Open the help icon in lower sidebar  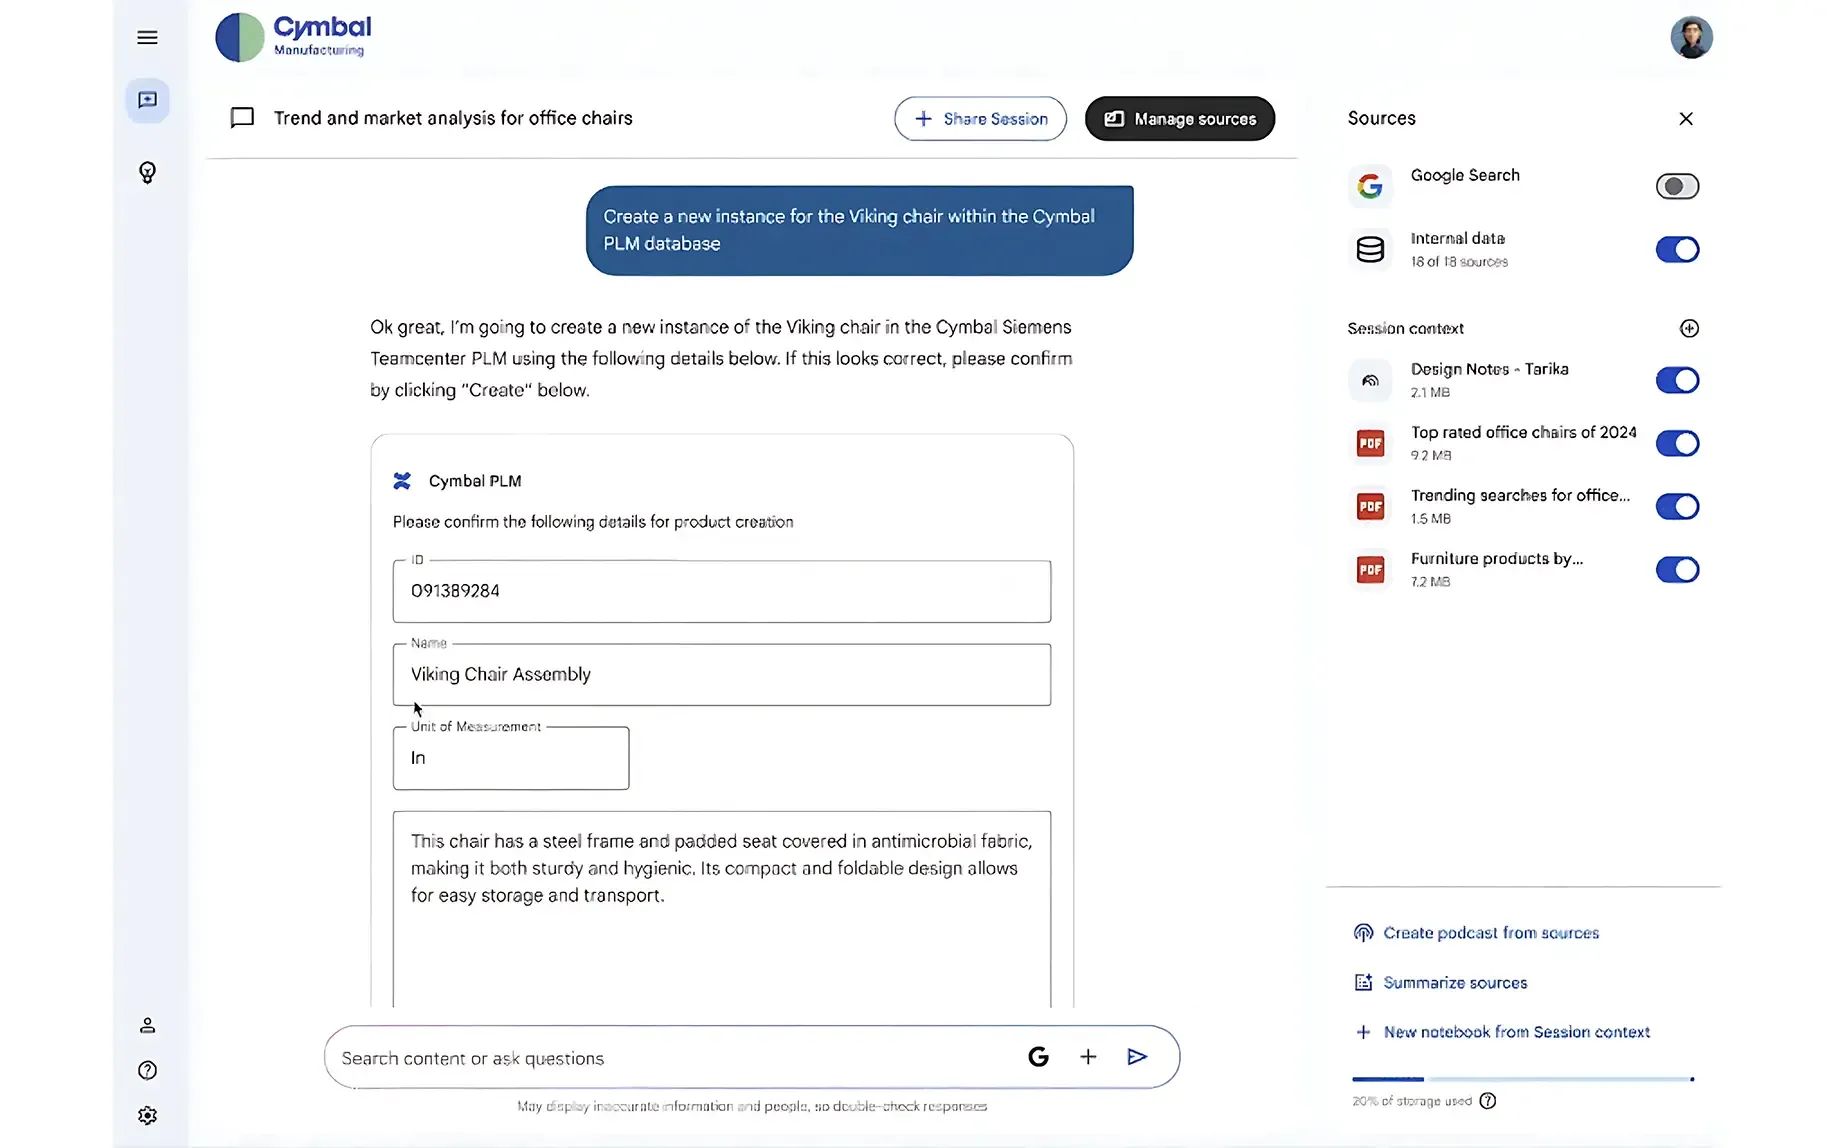click(x=147, y=1070)
